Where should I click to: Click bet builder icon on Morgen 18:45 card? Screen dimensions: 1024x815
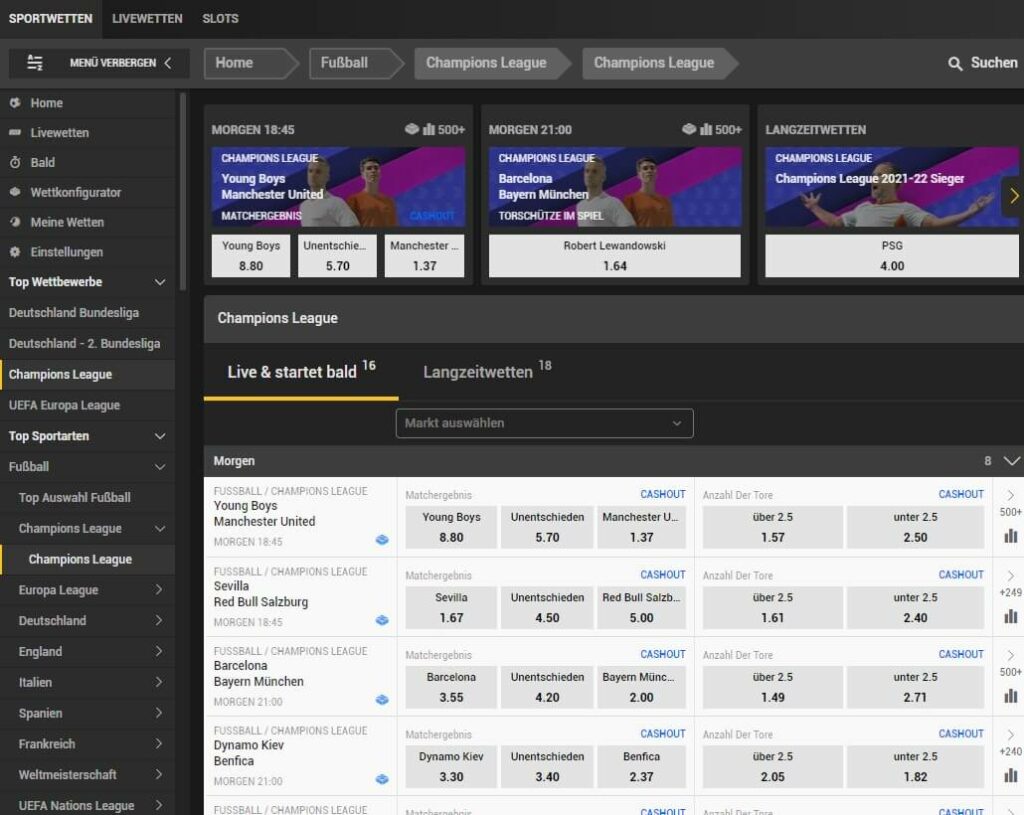pos(411,129)
